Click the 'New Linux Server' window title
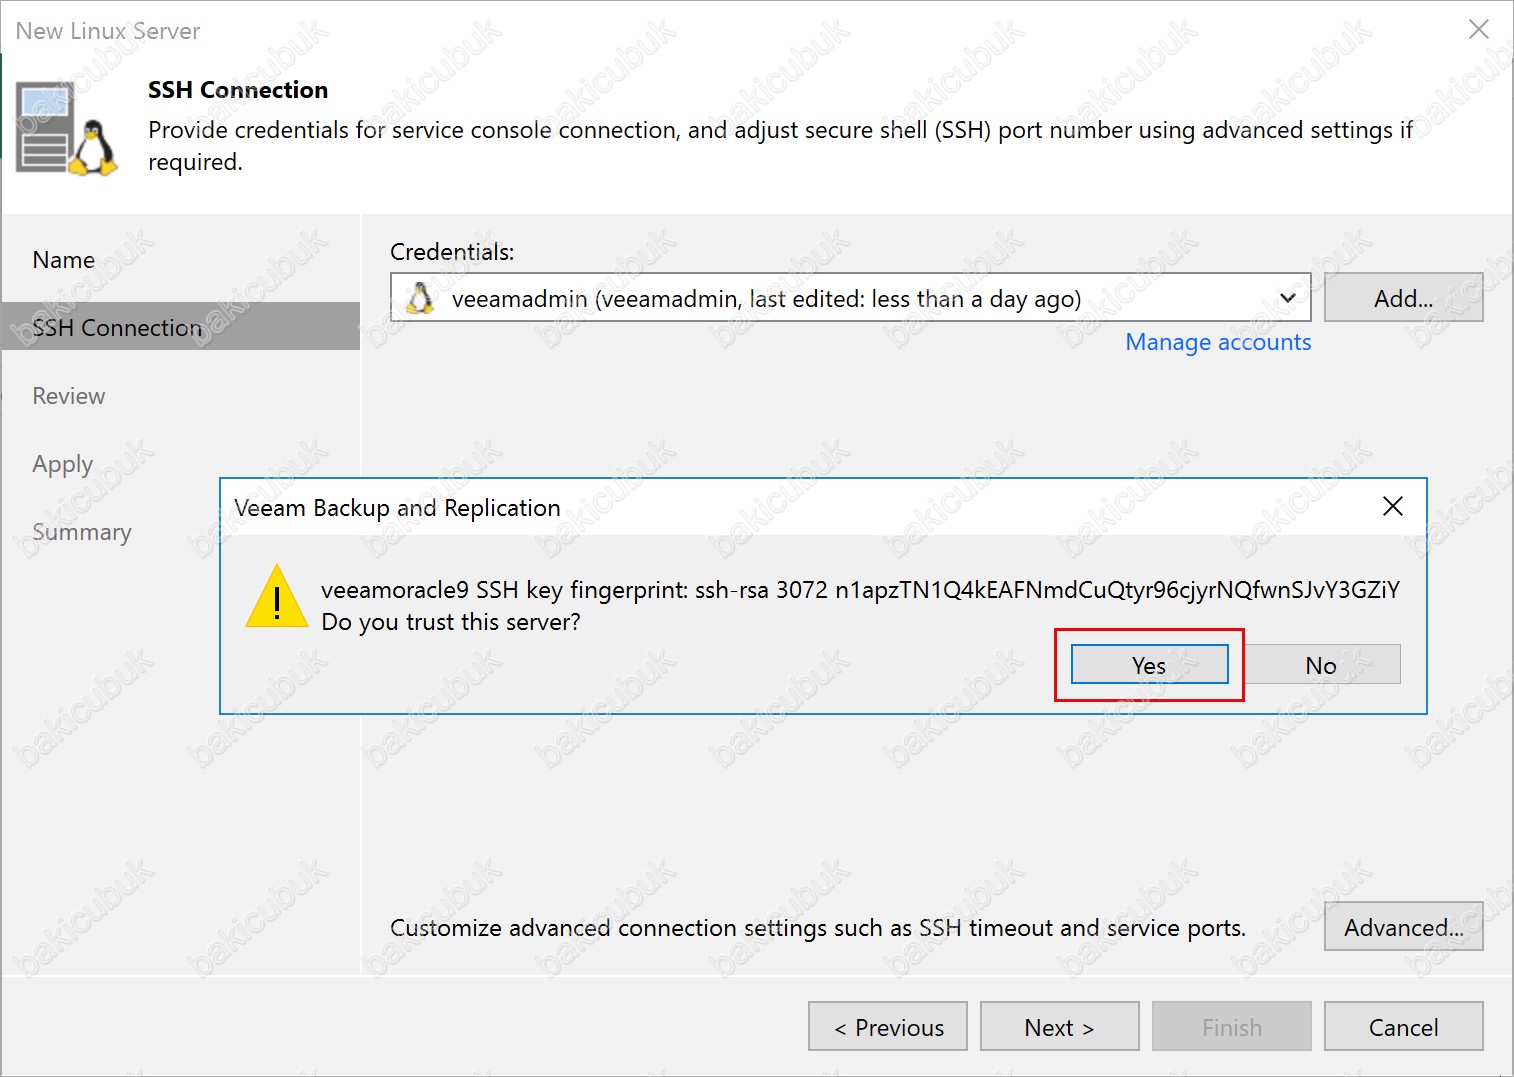Screen dimensions: 1514x1077 coord(108,31)
